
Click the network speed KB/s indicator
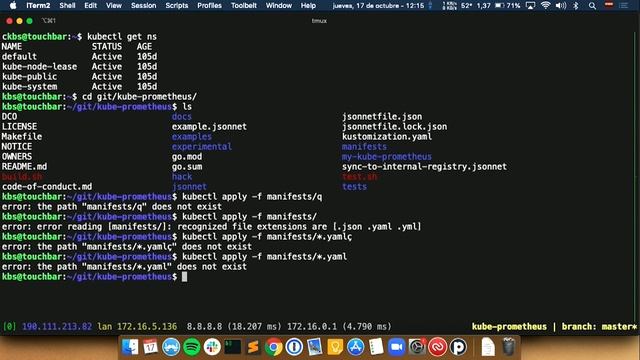tap(449, 6)
